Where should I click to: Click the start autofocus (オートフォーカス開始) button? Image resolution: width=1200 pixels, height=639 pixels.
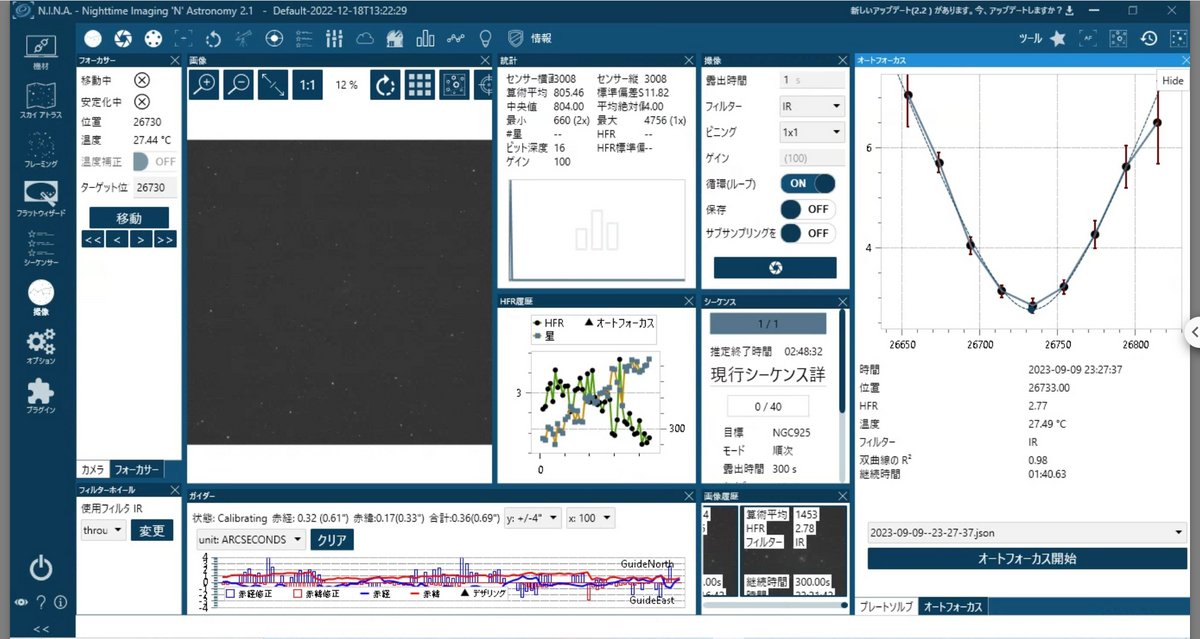pyautogui.click(x=1027, y=559)
